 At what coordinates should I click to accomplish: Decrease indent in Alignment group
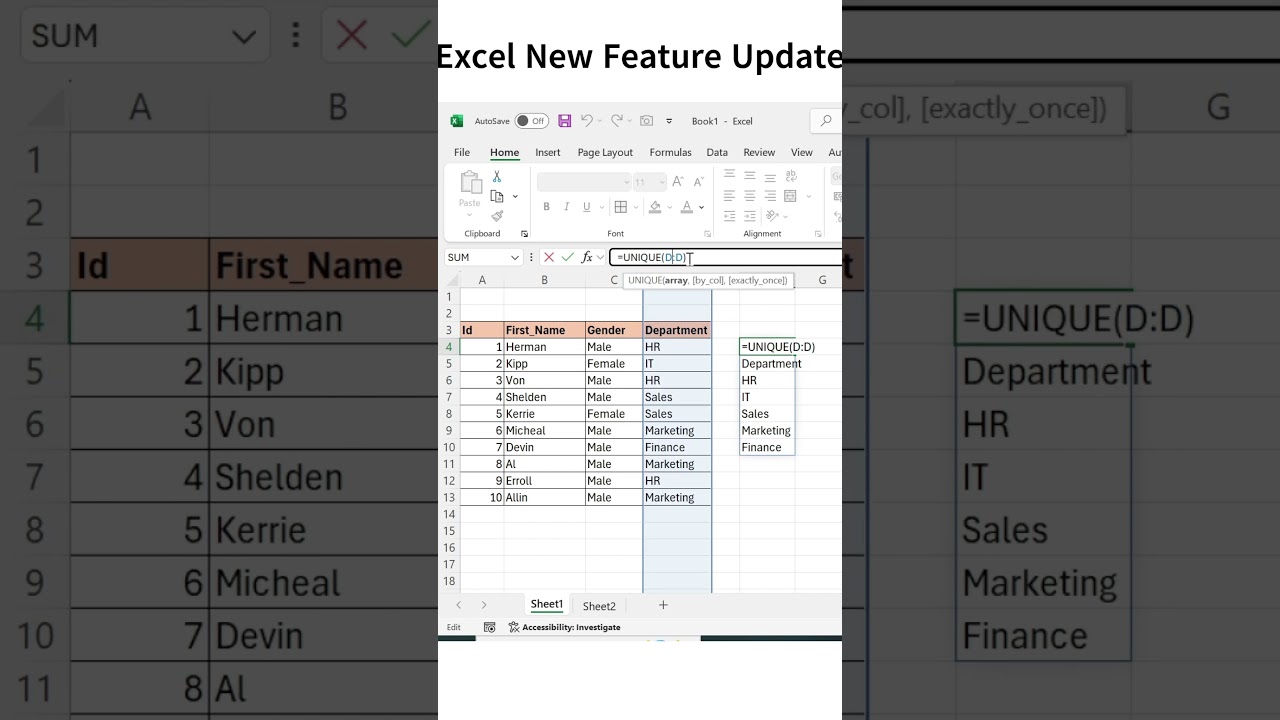[729, 216]
